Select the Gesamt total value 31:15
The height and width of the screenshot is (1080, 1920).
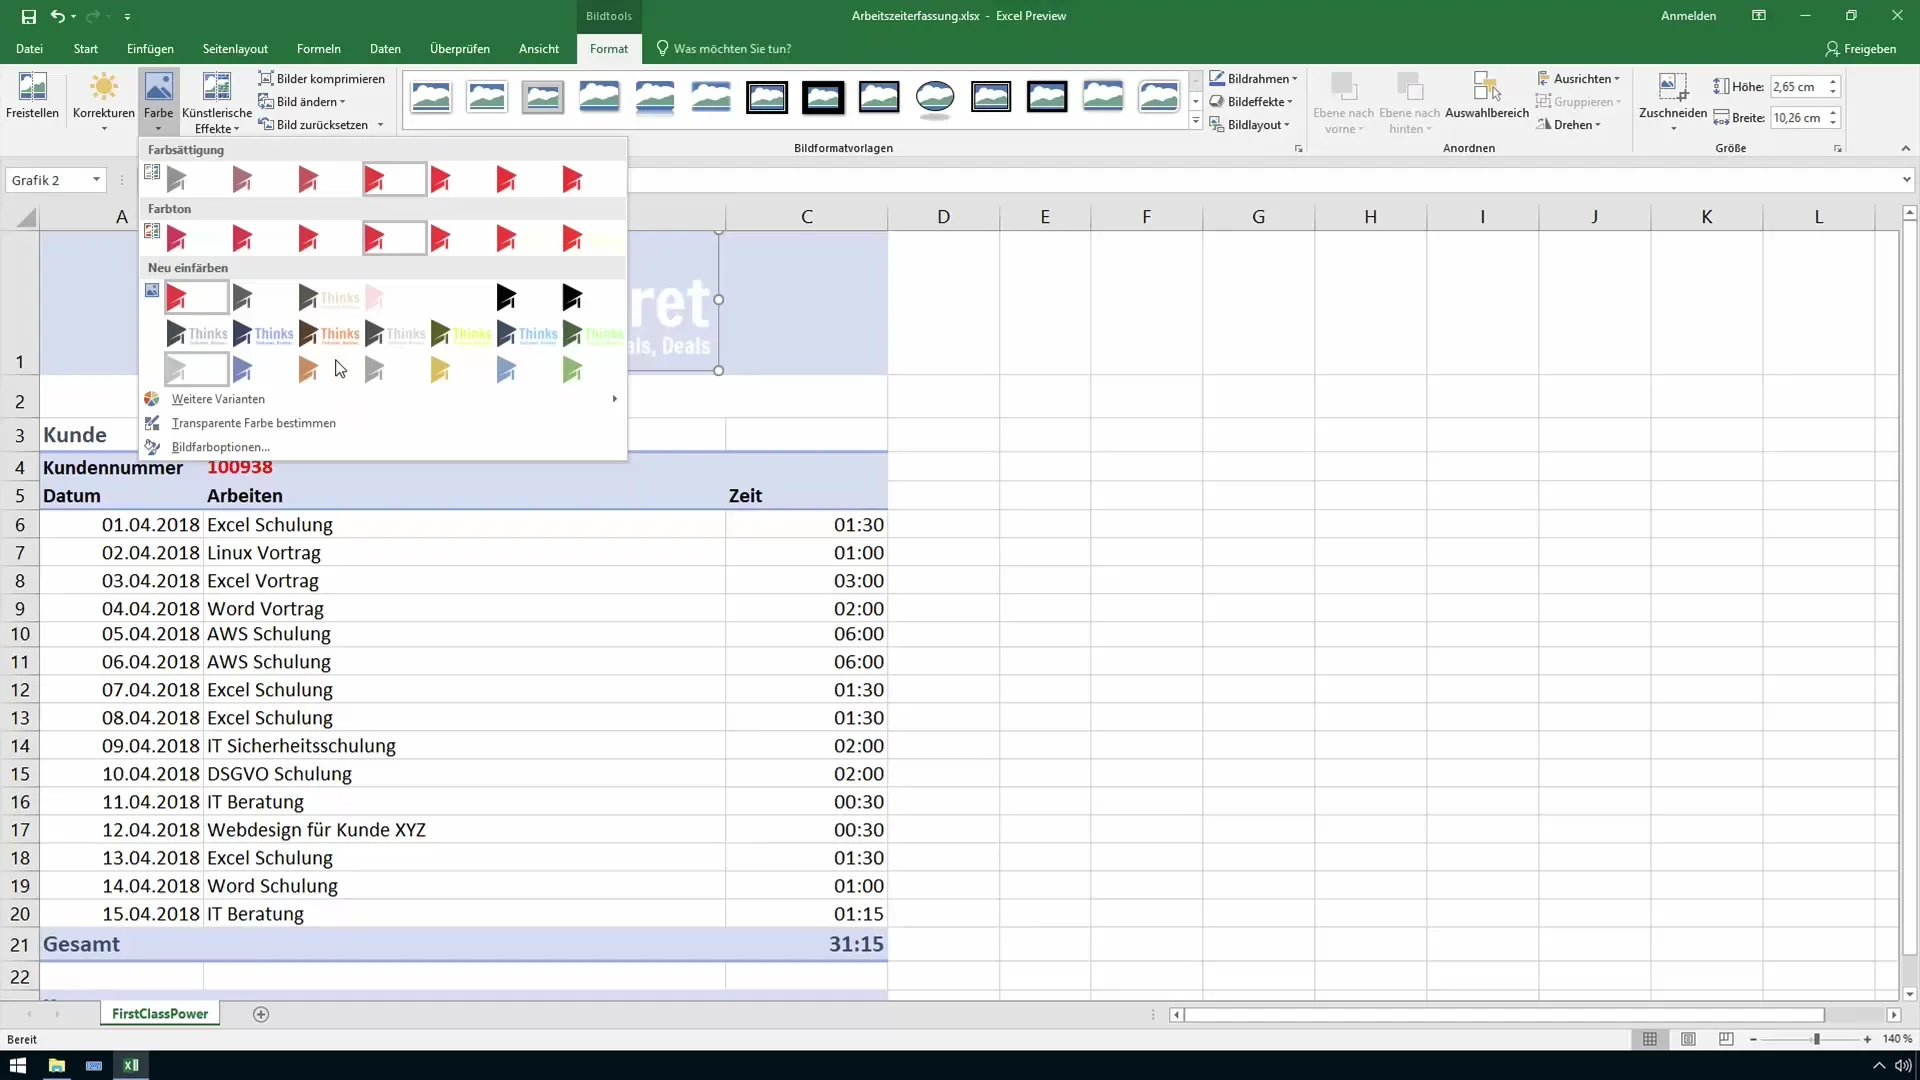coord(806,944)
